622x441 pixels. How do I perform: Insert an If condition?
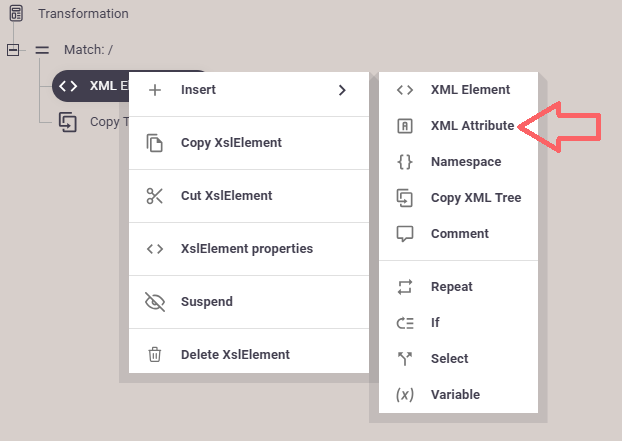(435, 323)
